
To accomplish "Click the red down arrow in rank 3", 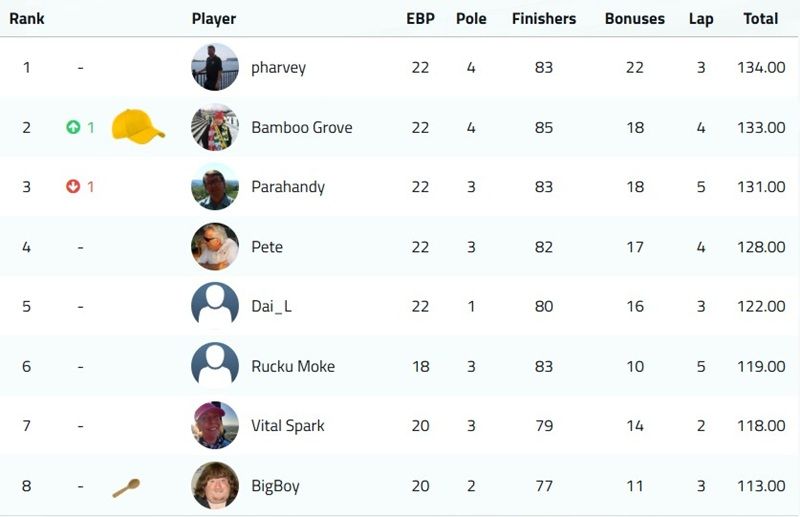I will point(73,186).
